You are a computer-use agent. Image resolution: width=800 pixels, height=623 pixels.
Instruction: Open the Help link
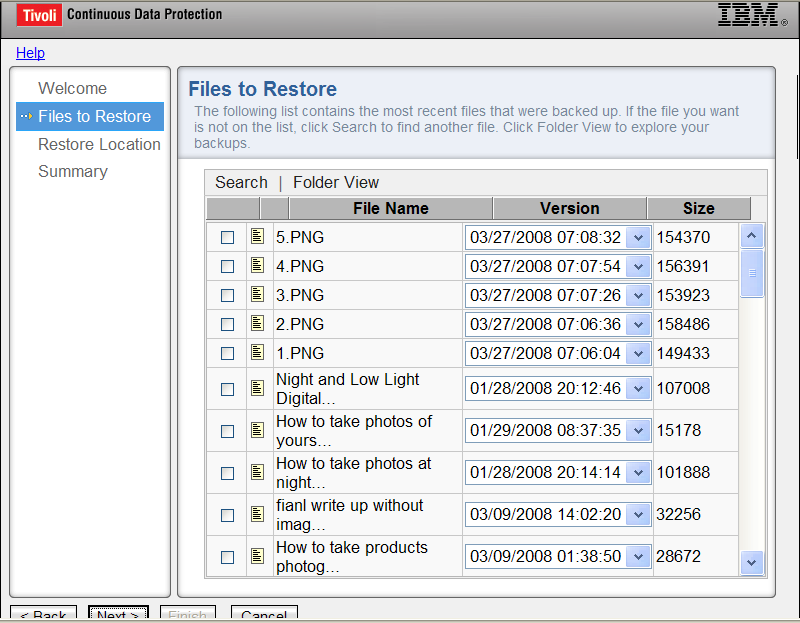[x=30, y=53]
